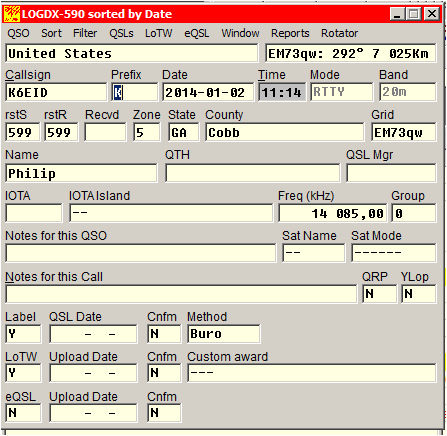
Task: Open the LoTW menu
Action: [x=159, y=33]
